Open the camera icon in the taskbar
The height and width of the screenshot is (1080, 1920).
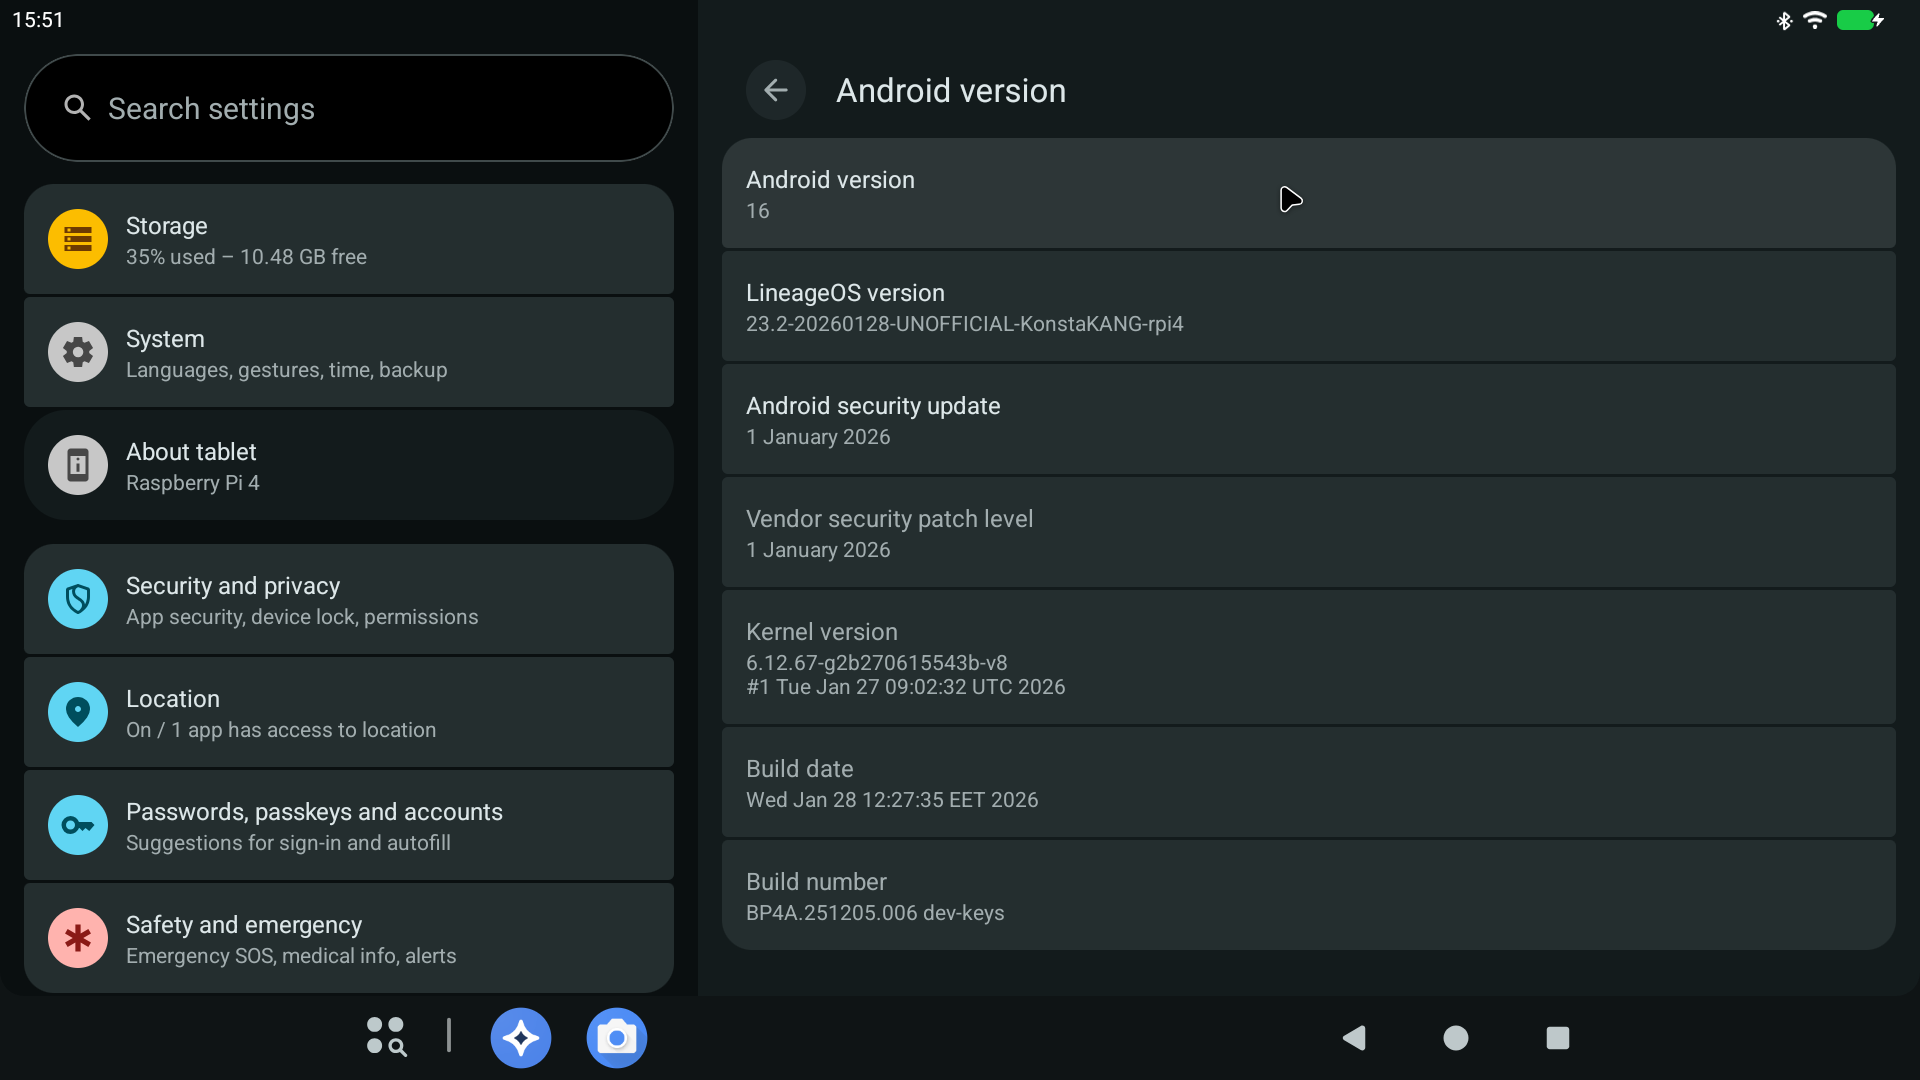tap(616, 1037)
